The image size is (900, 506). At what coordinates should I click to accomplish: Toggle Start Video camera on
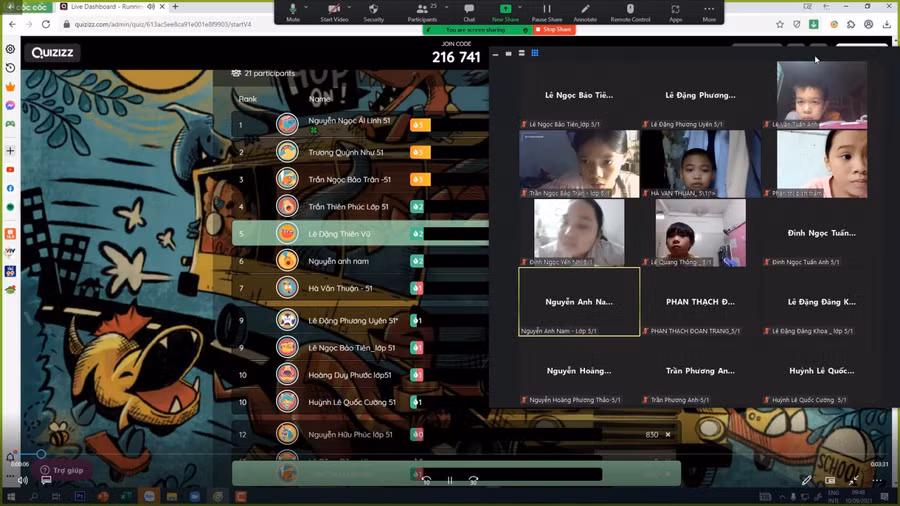[x=333, y=9]
